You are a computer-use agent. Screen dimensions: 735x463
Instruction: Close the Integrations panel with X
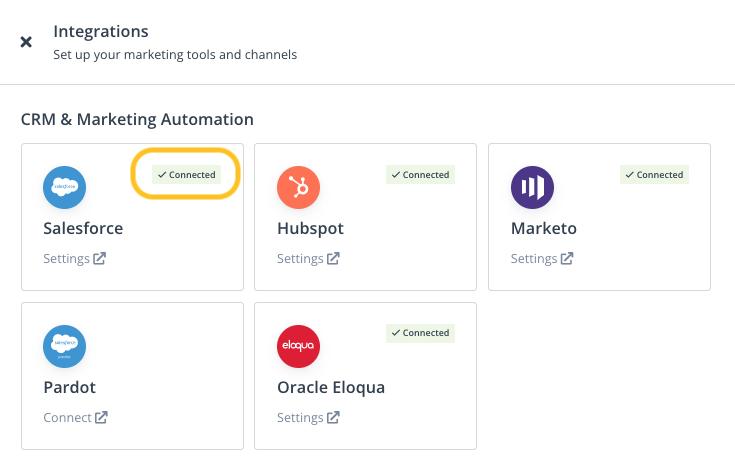coord(26,42)
